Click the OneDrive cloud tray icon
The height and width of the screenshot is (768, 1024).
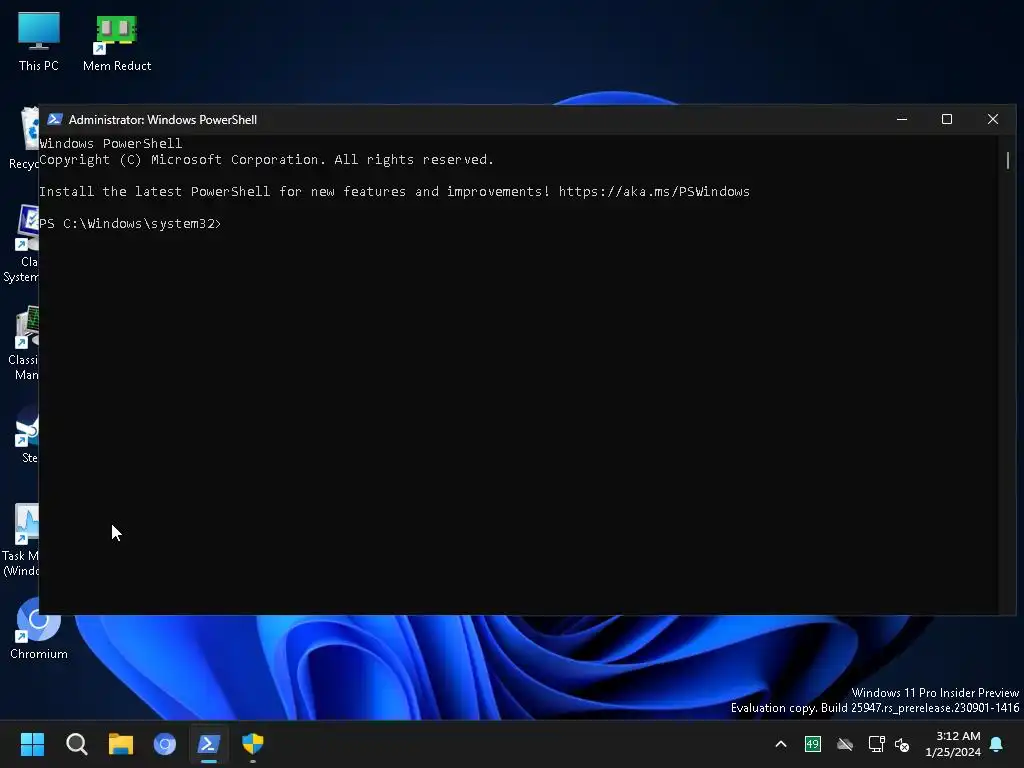844,744
